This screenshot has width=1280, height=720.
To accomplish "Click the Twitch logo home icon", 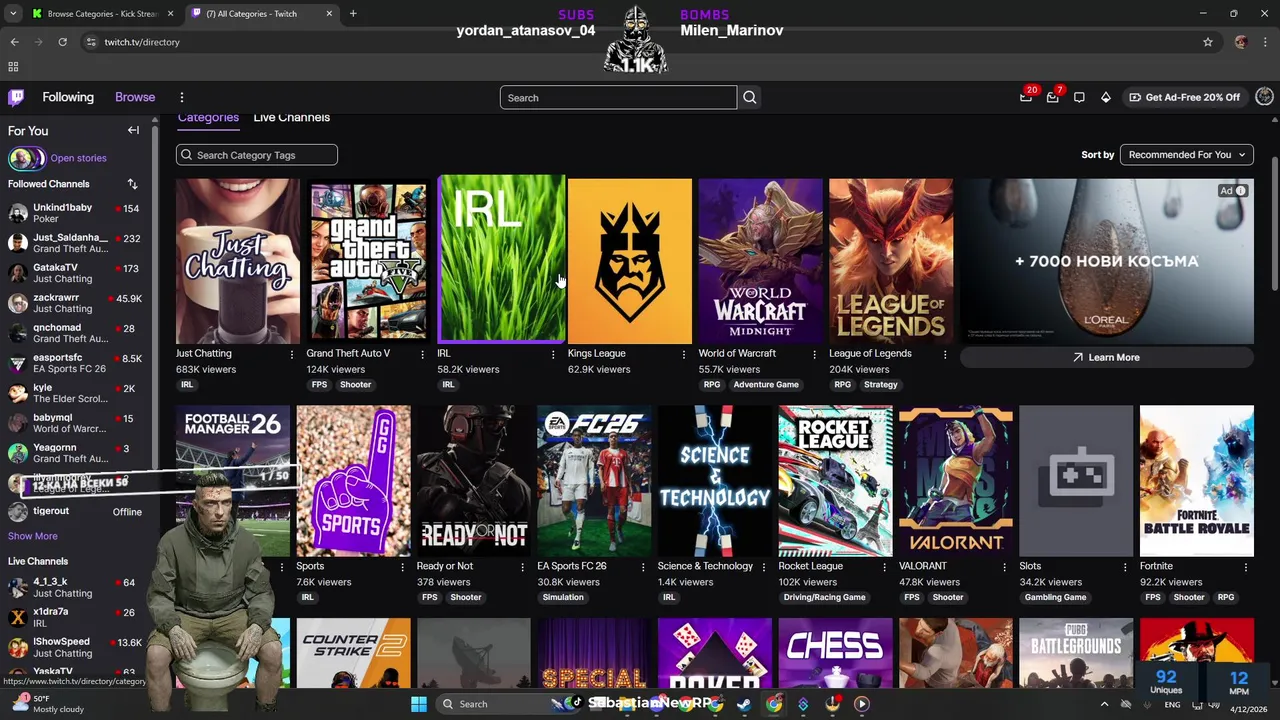I will click(x=16, y=97).
